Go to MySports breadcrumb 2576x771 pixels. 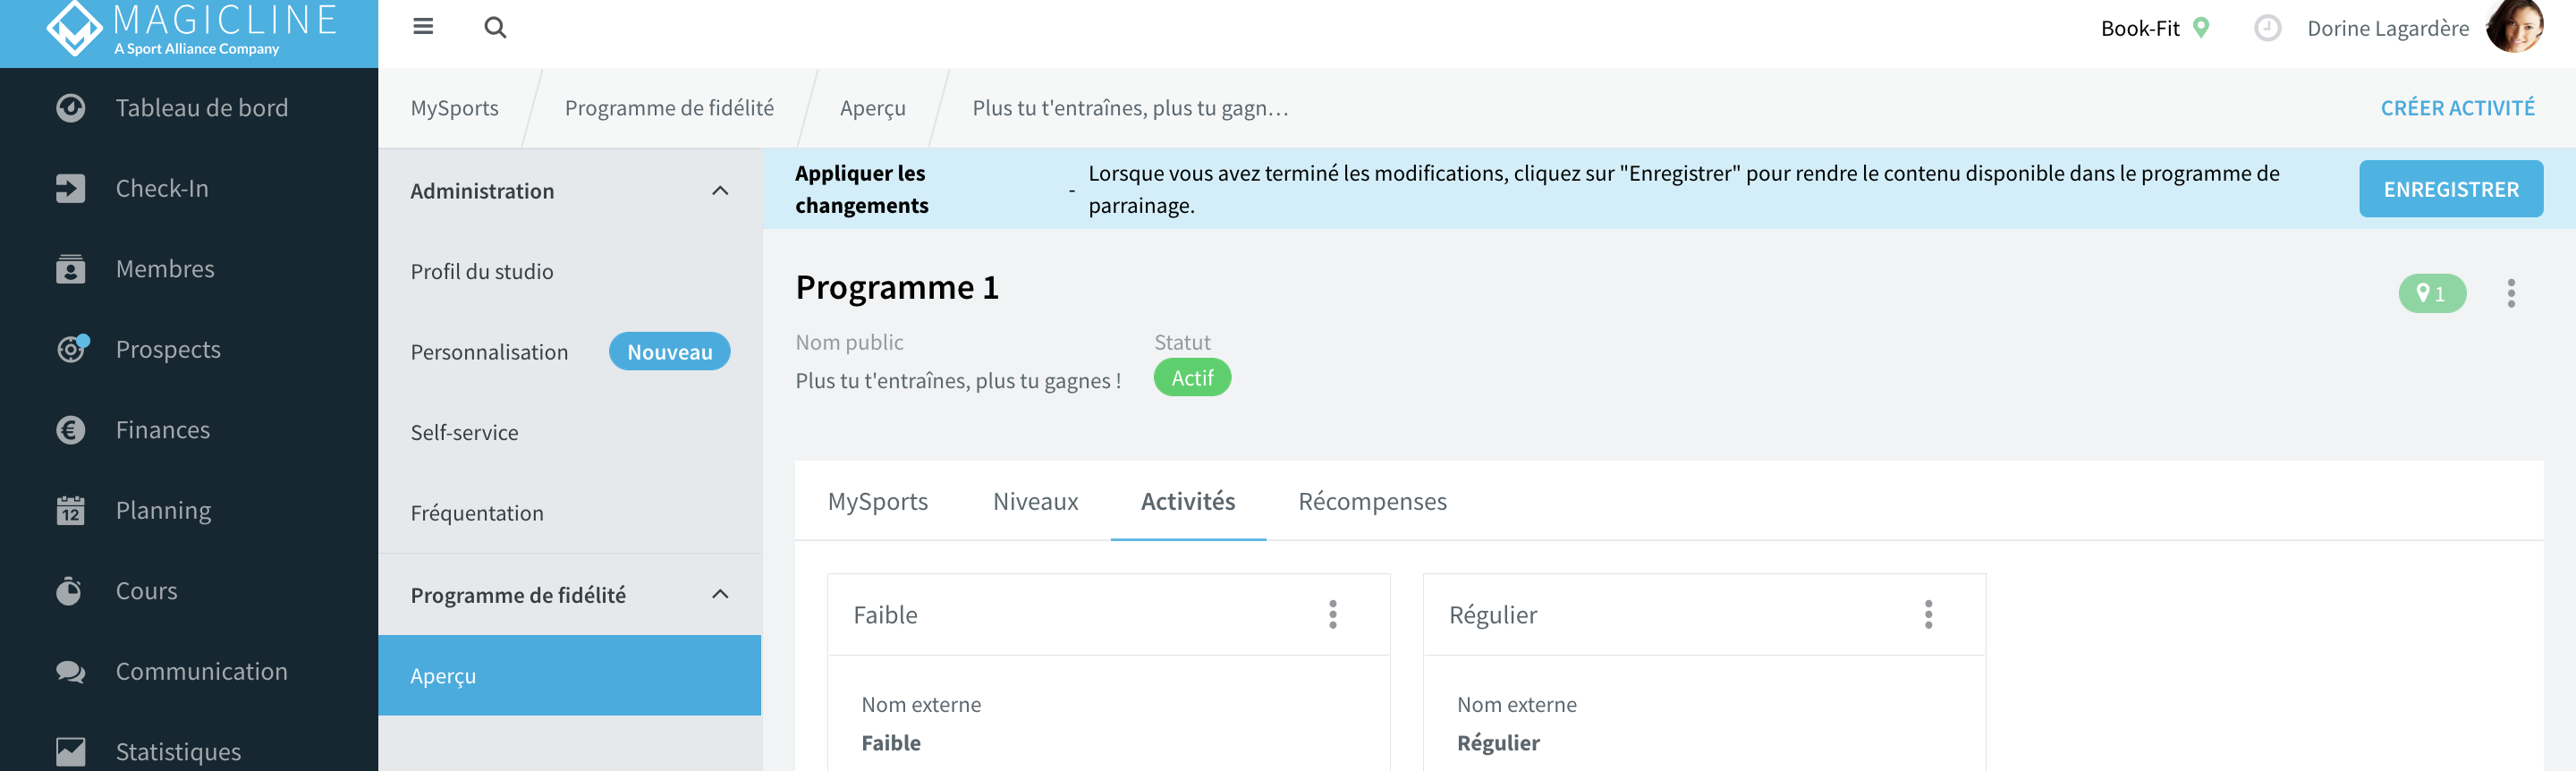click(454, 108)
